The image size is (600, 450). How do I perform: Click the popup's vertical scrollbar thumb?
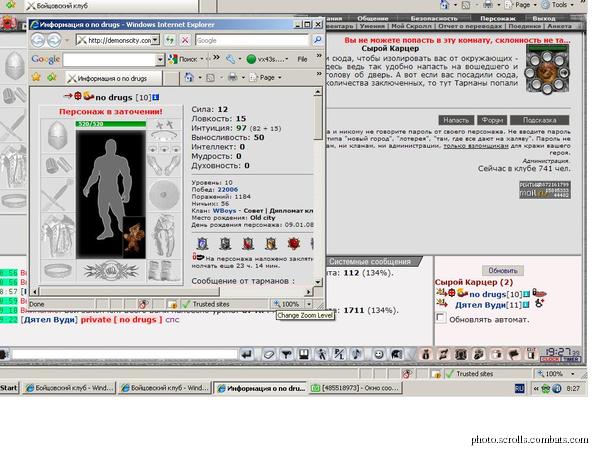coord(318,119)
